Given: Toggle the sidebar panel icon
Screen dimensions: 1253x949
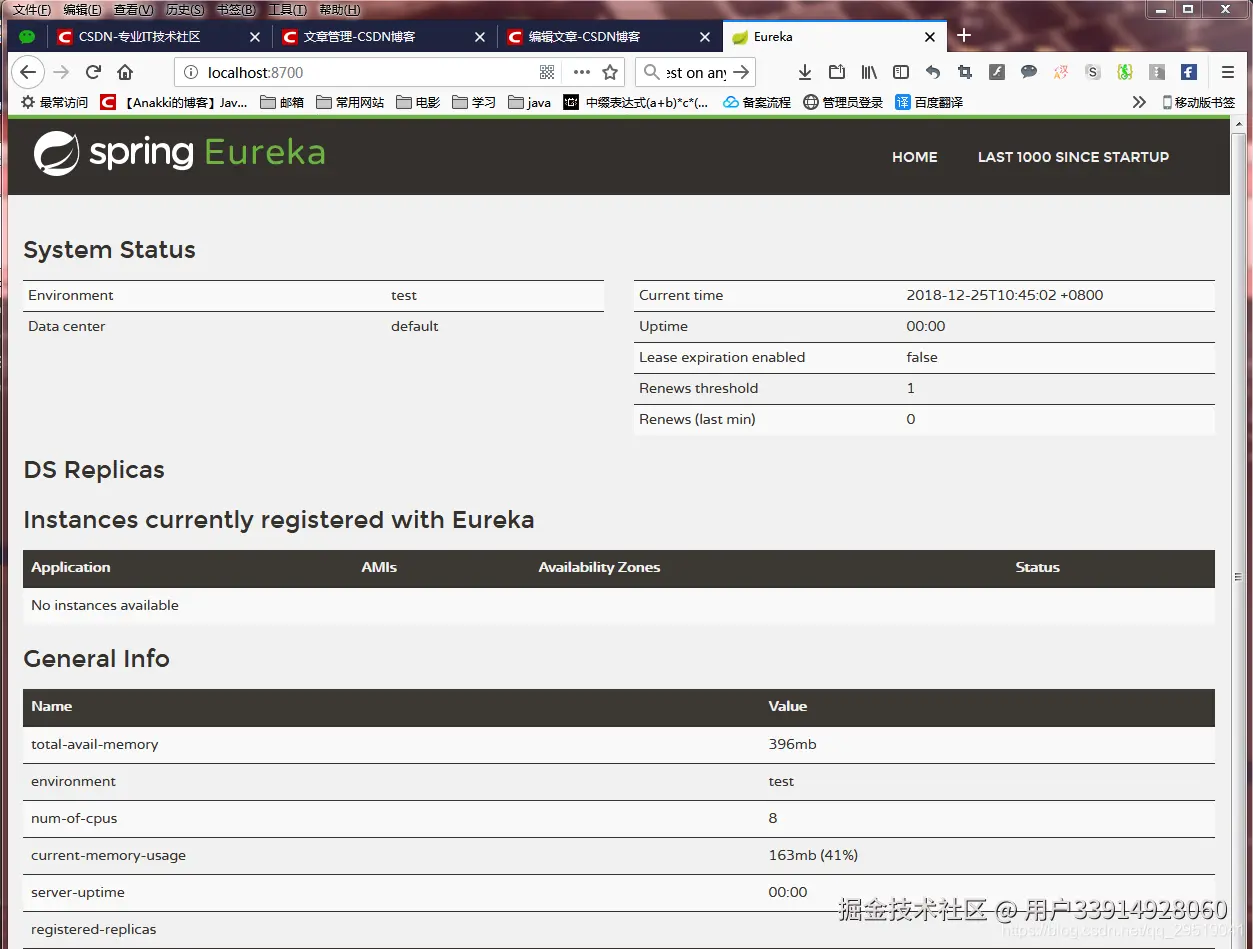Looking at the screenshot, I should click(x=901, y=72).
